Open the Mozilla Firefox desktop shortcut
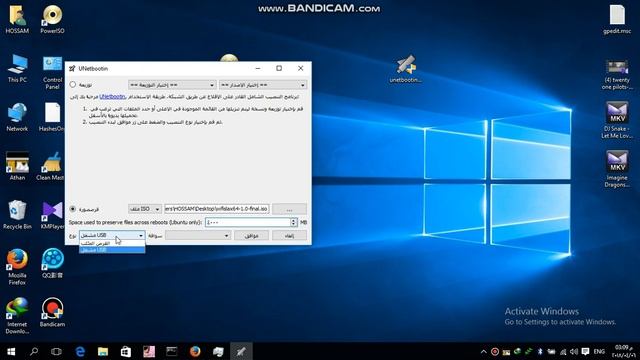The image size is (640, 360). pyautogui.click(x=17, y=267)
